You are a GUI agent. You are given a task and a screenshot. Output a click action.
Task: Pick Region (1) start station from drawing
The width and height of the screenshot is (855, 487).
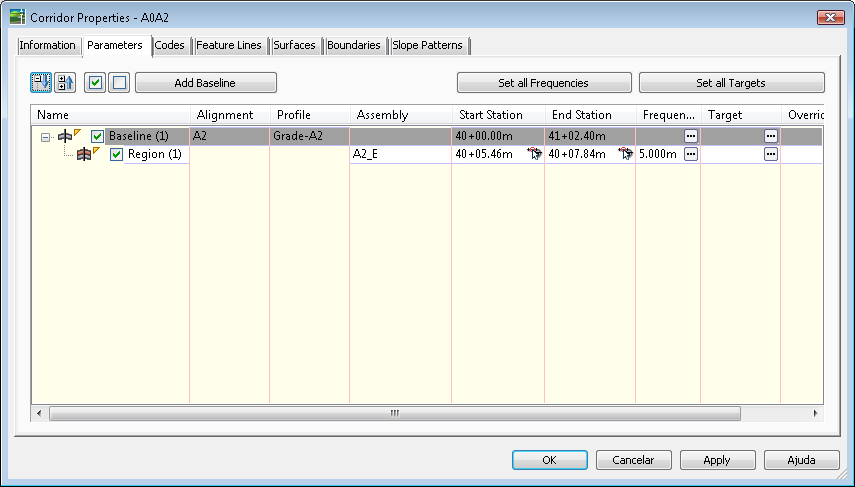coord(535,154)
